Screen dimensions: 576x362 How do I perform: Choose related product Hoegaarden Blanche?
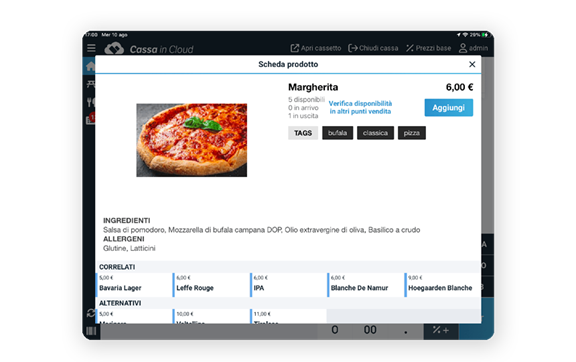coord(442,284)
